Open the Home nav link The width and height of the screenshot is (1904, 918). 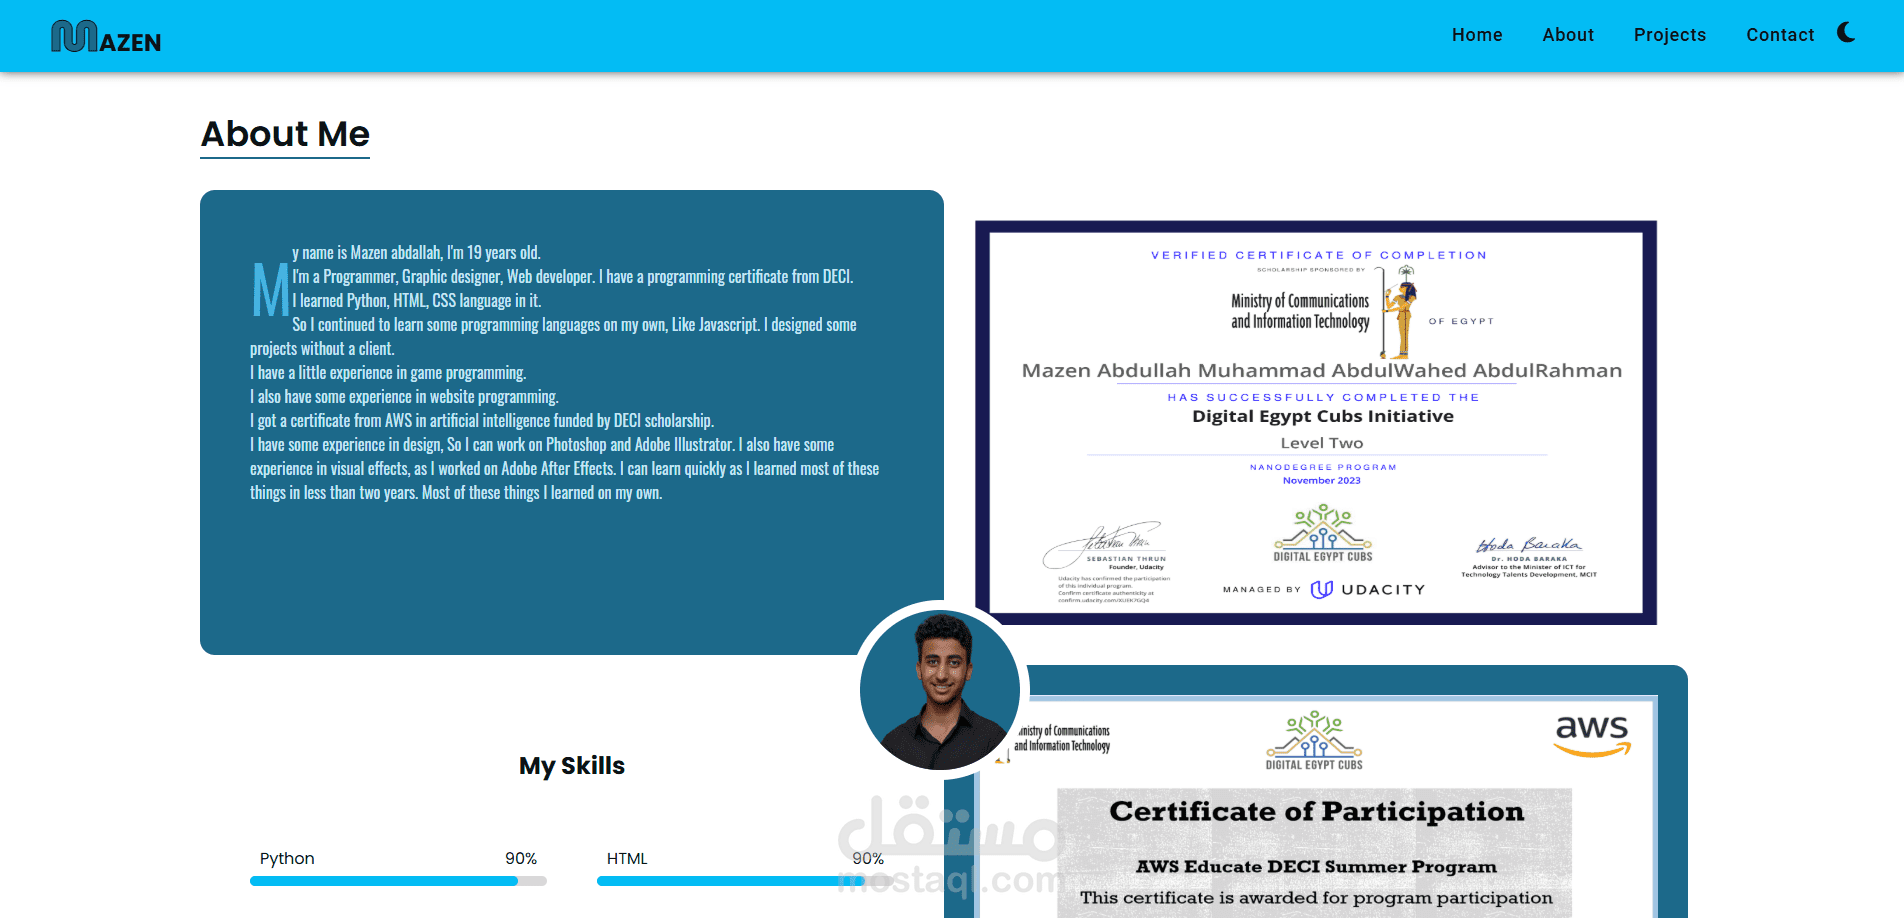click(1477, 35)
